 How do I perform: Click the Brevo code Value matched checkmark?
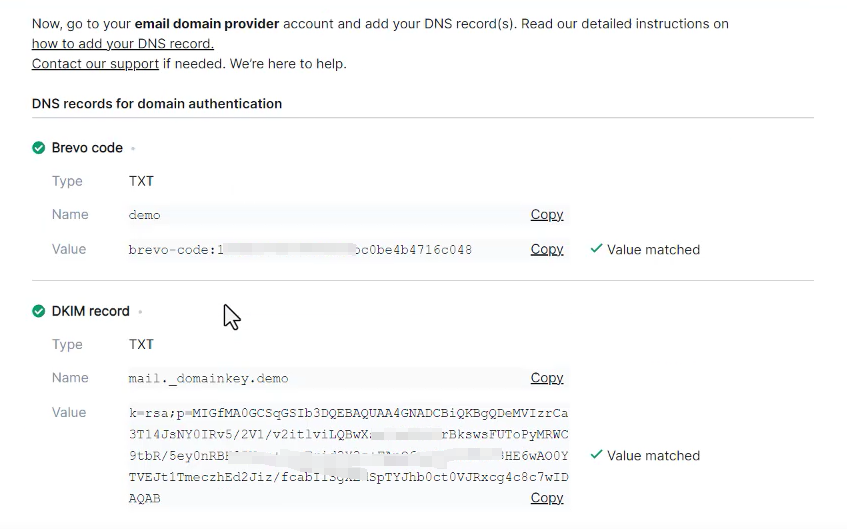[x=596, y=249]
